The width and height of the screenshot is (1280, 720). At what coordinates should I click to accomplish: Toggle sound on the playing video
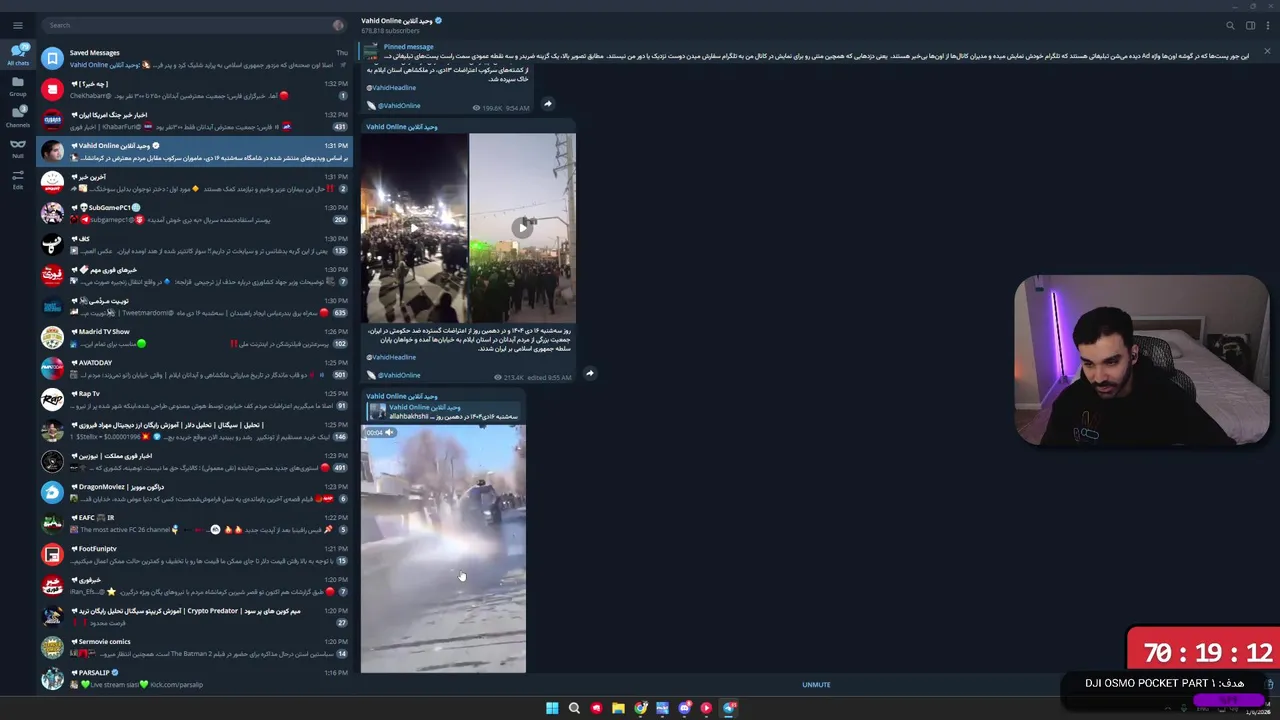(x=389, y=432)
